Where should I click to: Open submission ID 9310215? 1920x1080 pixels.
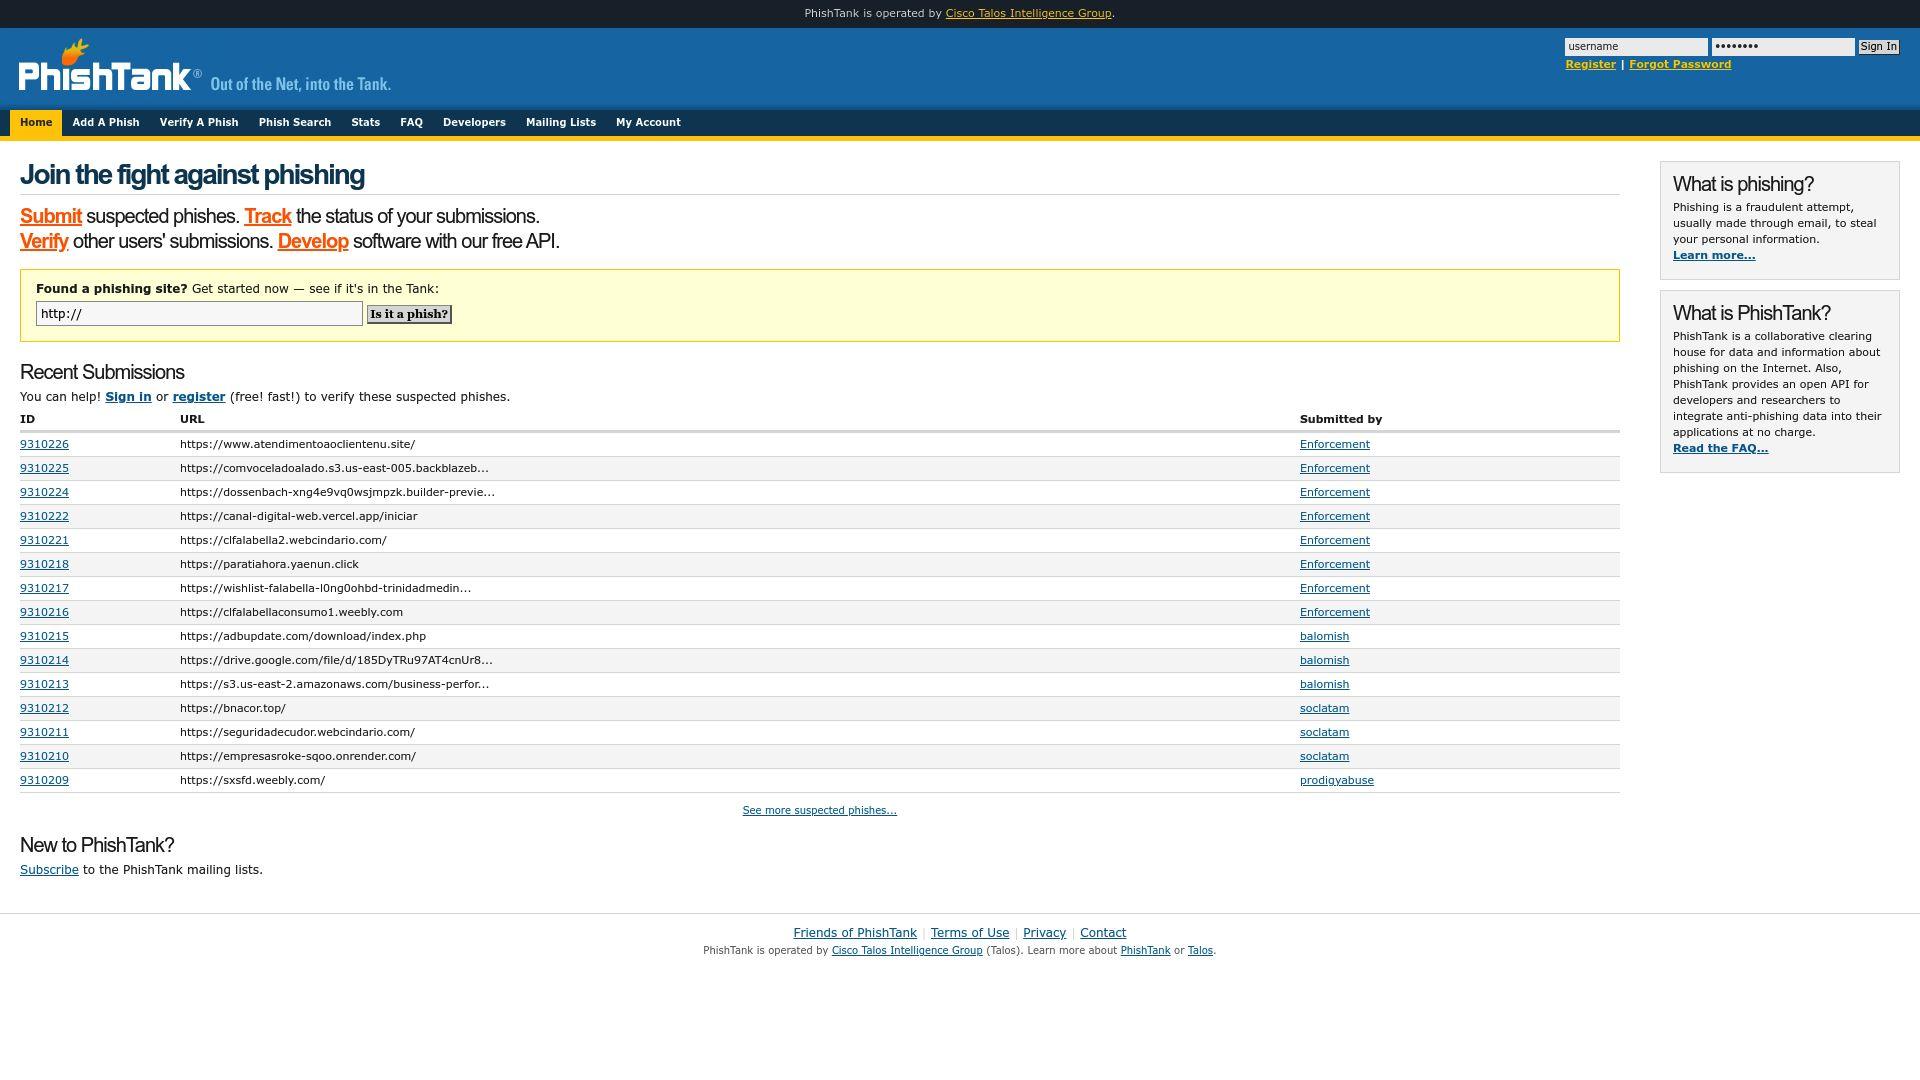tap(44, 636)
